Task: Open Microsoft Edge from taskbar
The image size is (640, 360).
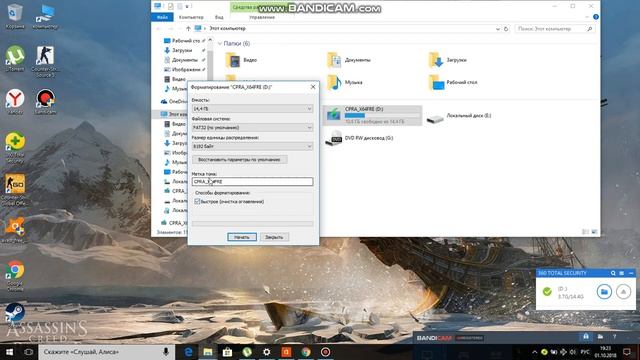Action: 188,352
